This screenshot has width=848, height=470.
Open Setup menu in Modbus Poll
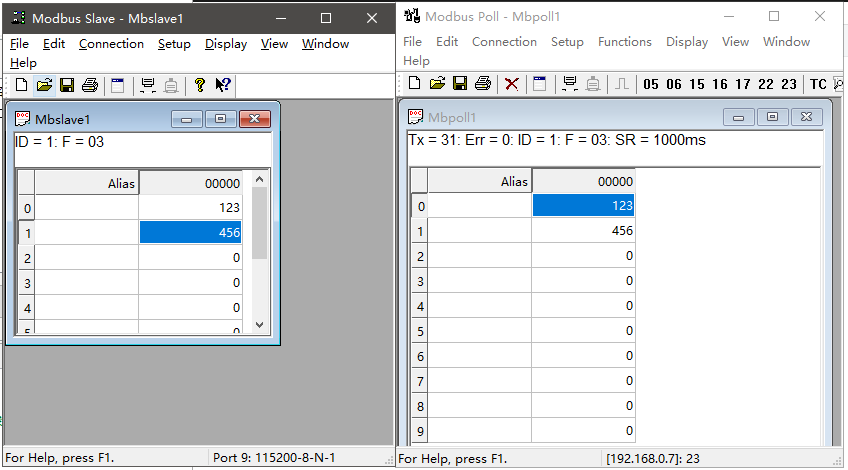pyautogui.click(x=567, y=42)
